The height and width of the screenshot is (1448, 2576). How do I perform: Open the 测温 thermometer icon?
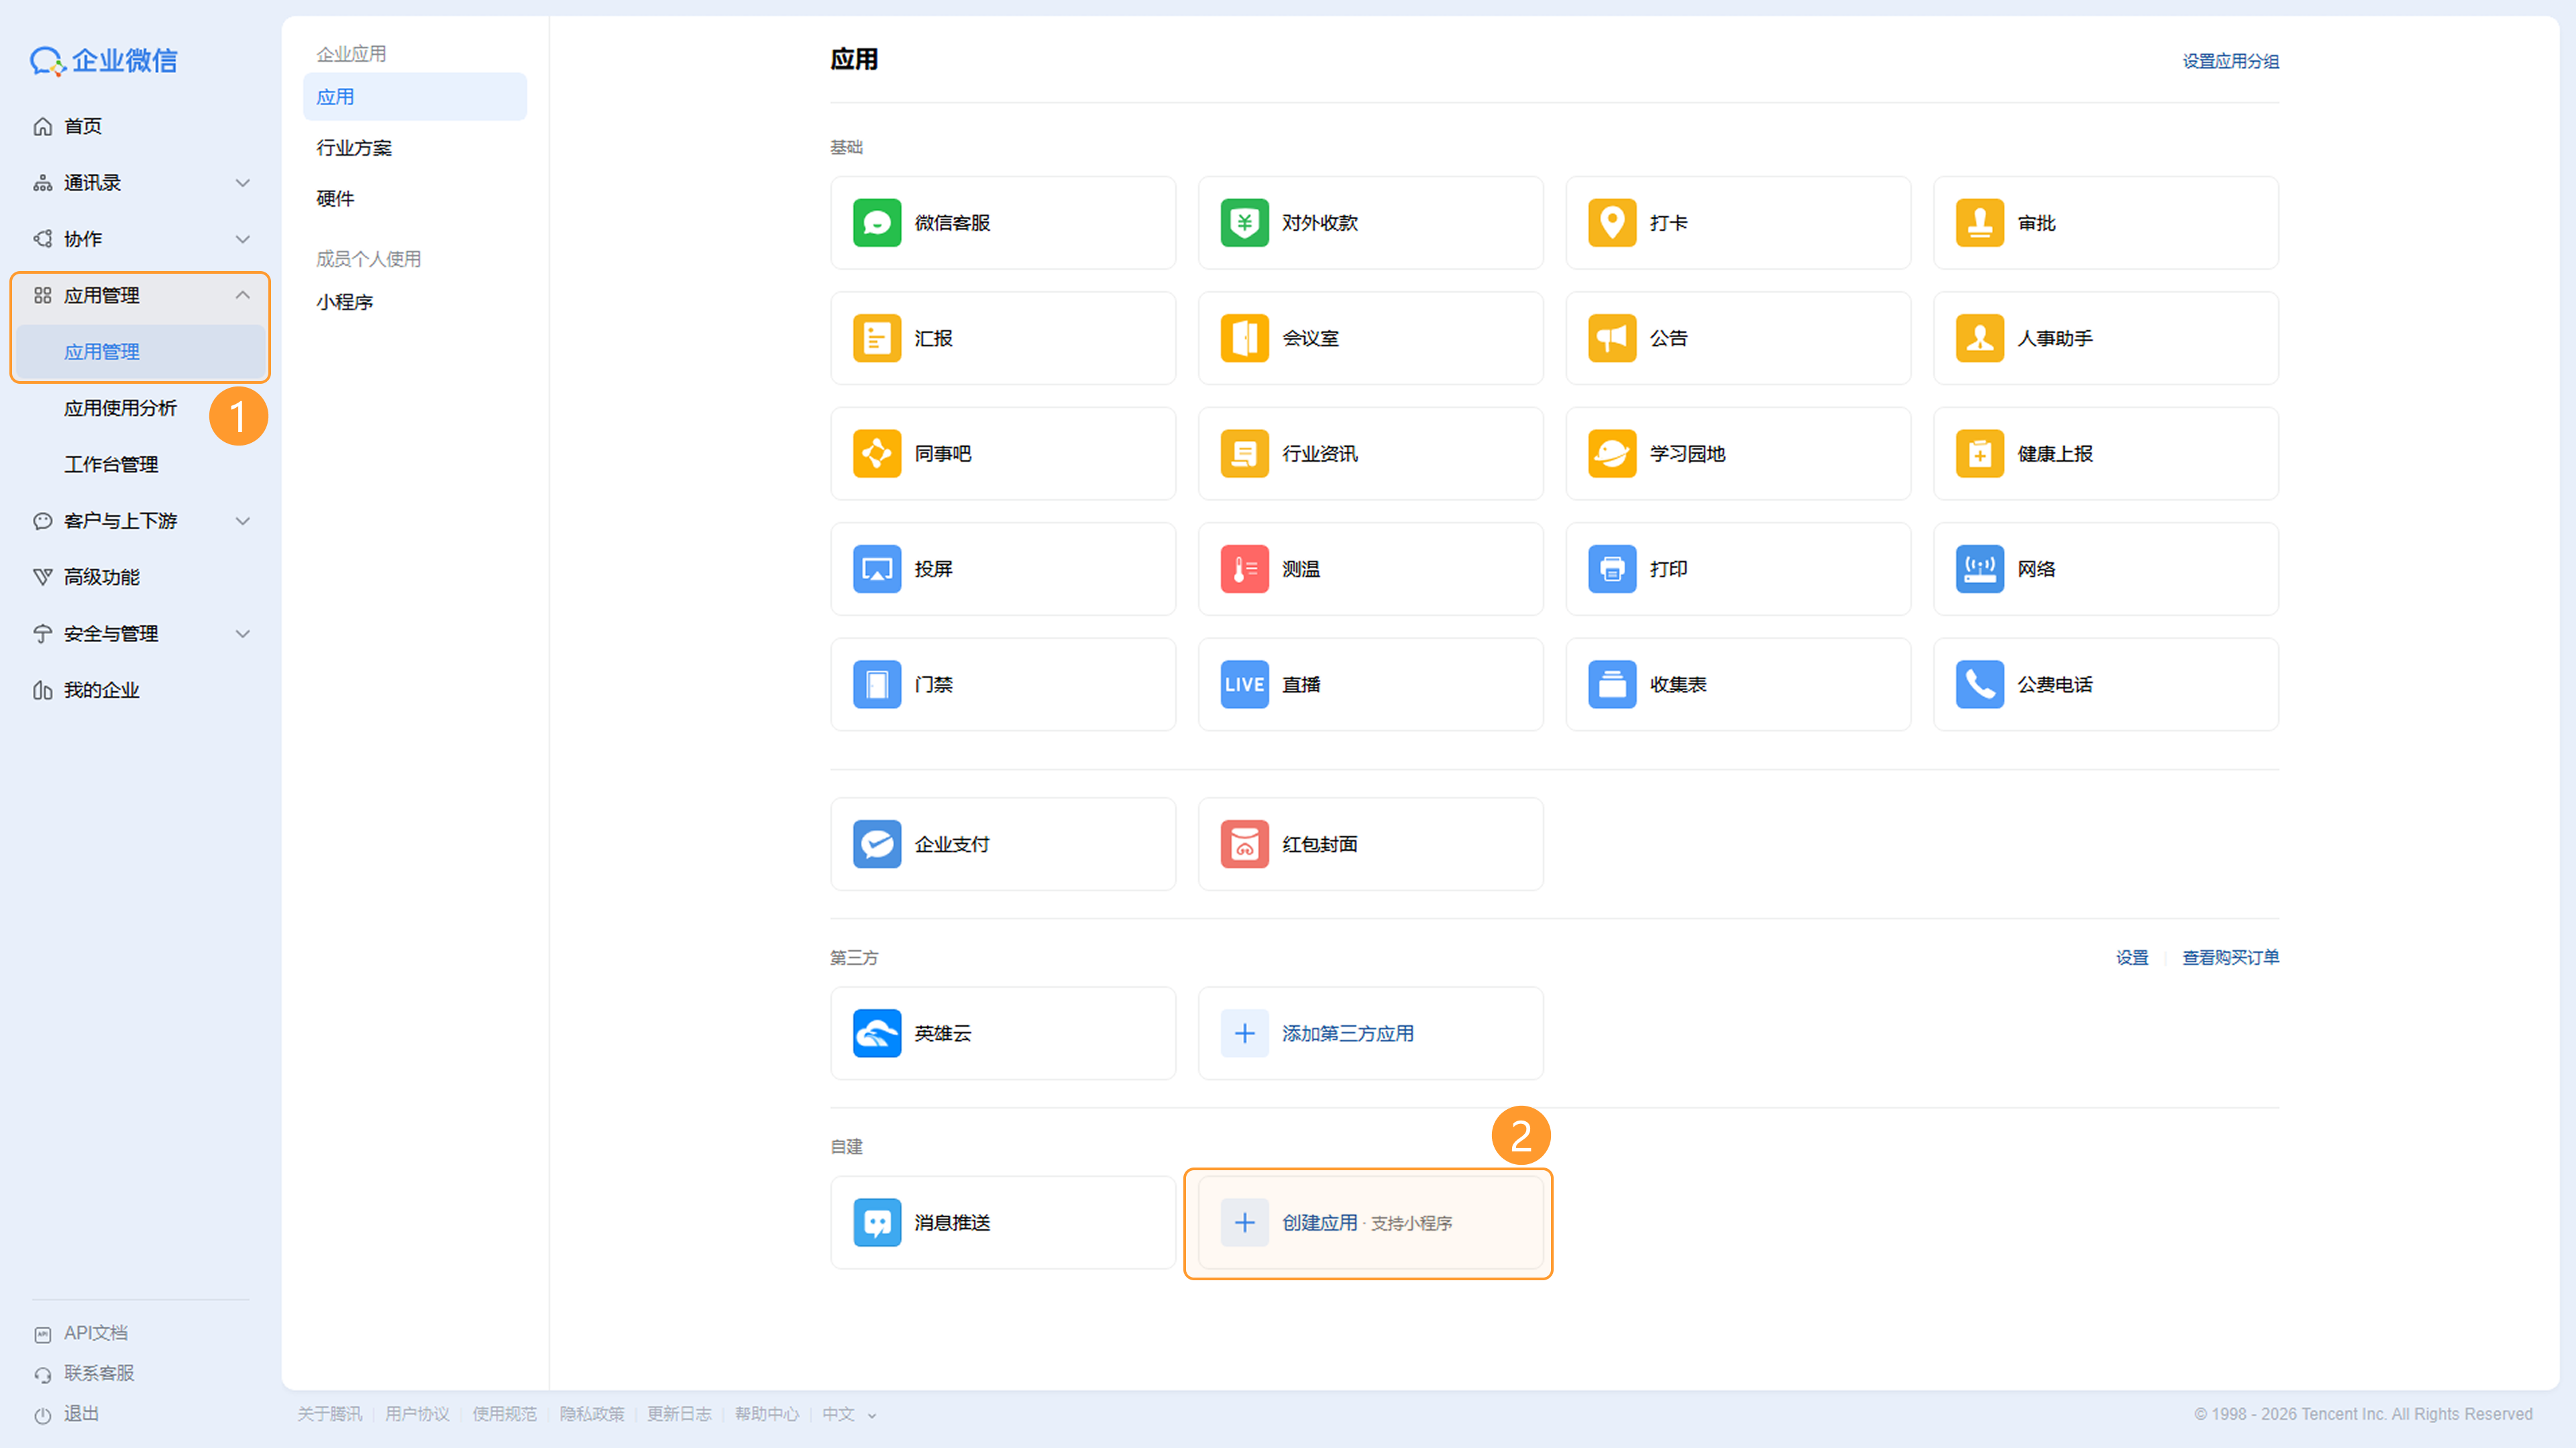pos(1244,569)
